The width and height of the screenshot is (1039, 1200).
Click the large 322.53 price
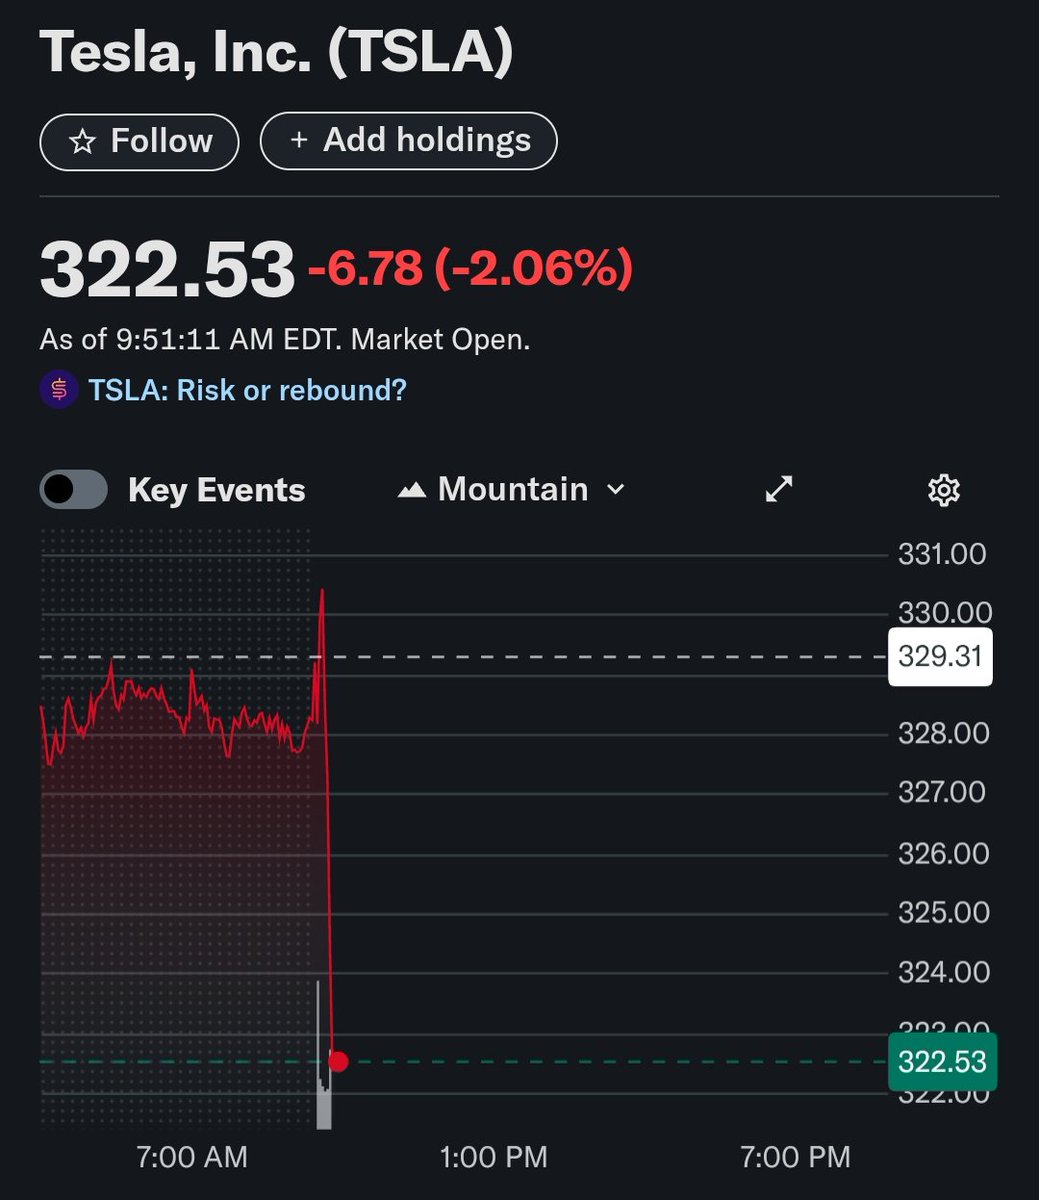167,270
